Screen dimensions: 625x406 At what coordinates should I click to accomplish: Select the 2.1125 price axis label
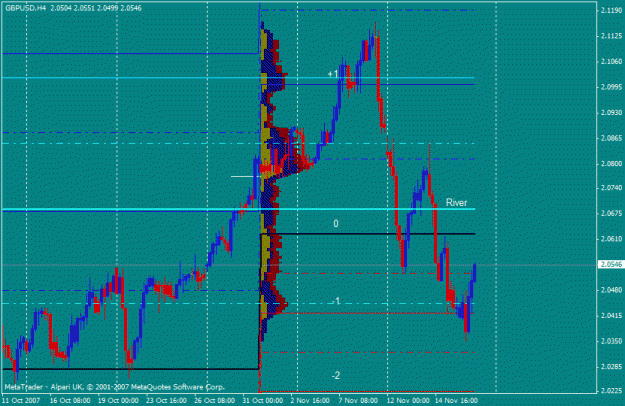tap(611, 36)
